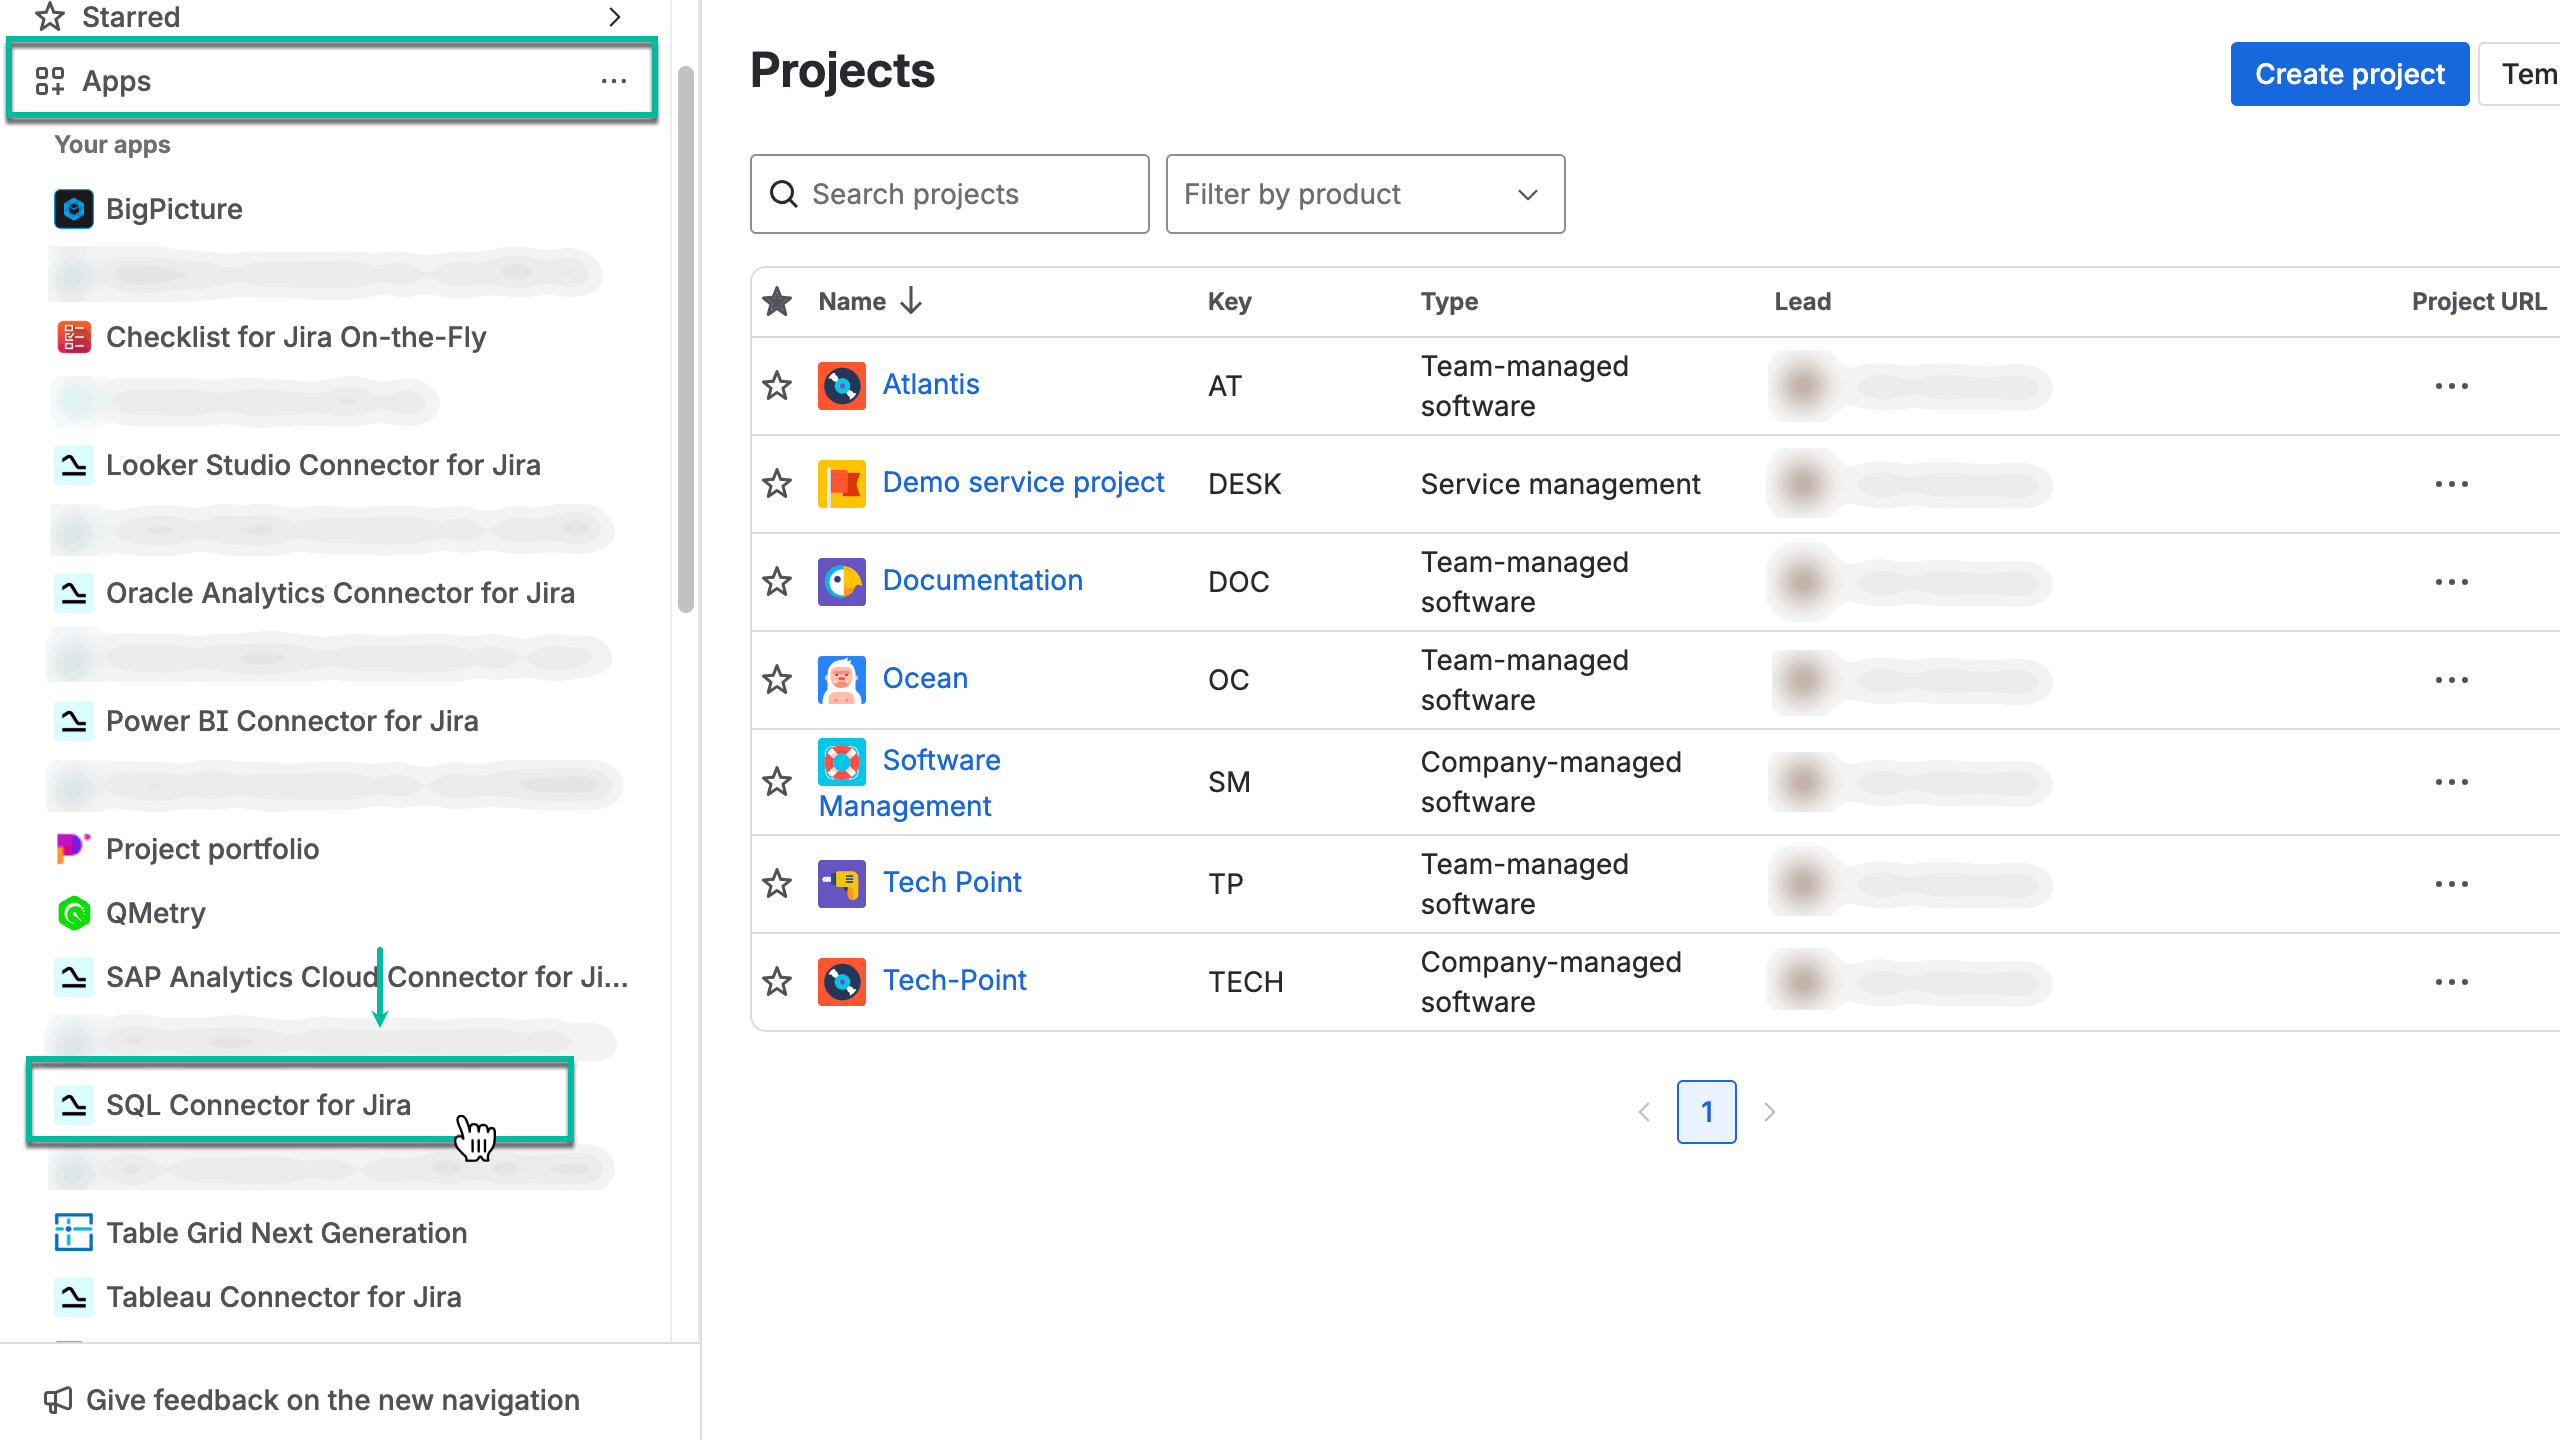The width and height of the screenshot is (2560, 1440).
Task: Open the BigPicture app
Action: coord(174,209)
